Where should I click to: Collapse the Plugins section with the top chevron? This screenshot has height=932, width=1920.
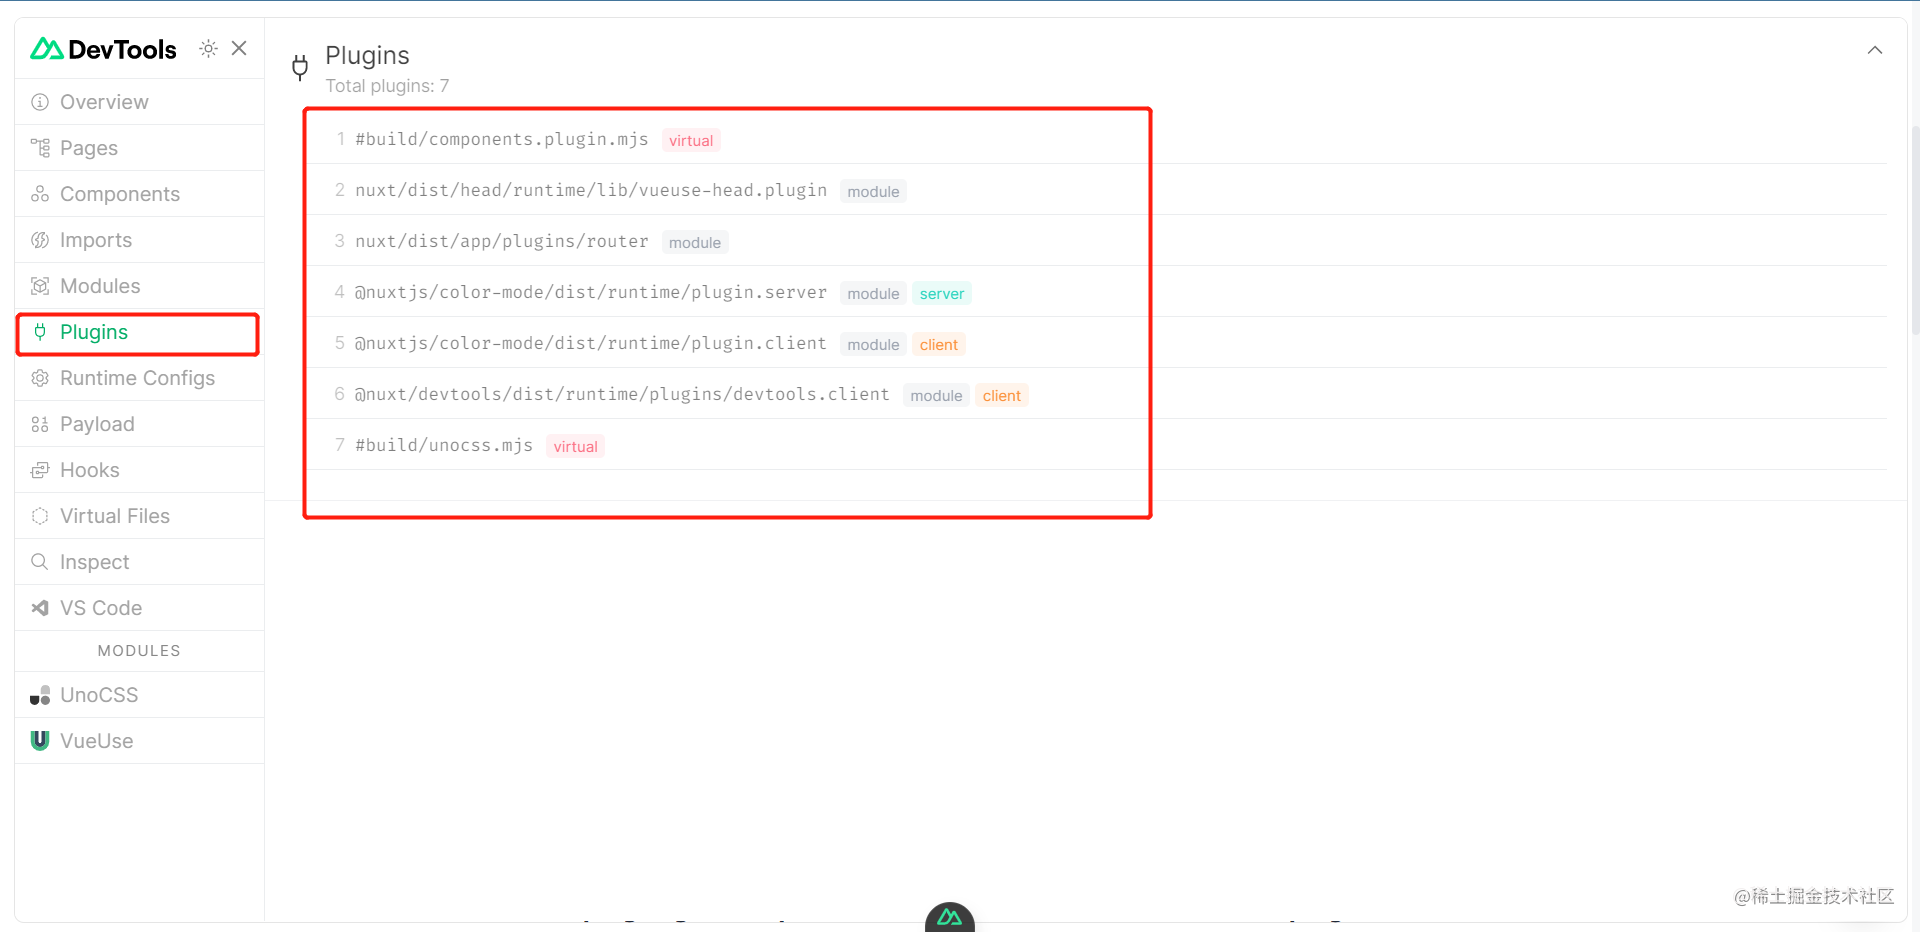tap(1875, 49)
